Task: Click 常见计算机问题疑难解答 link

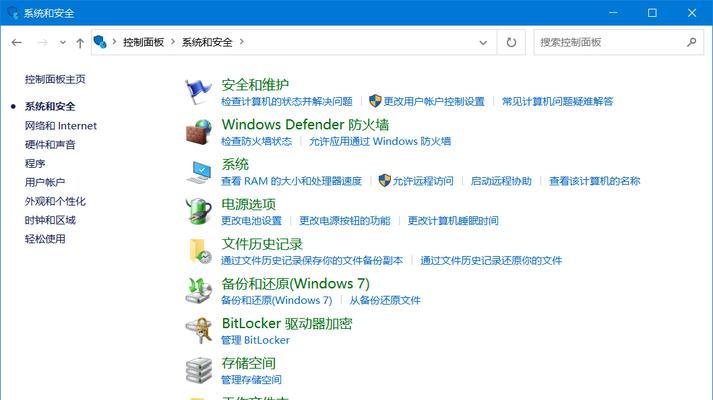Action: click(557, 101)
